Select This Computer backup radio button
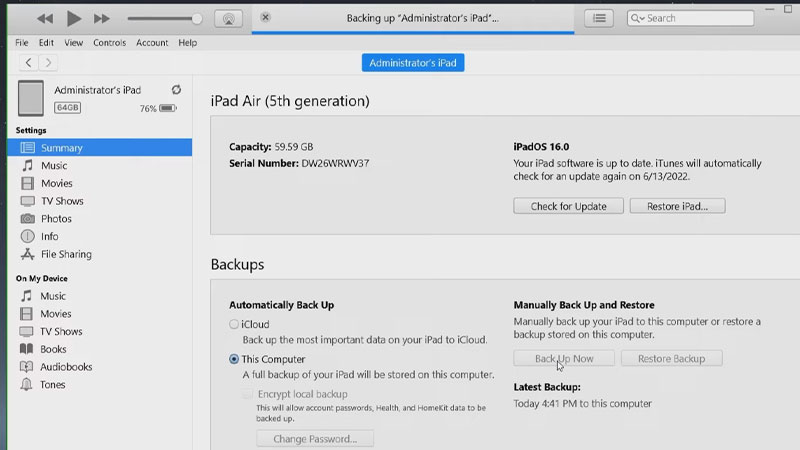Screen dimensions: 800x450 tap(234, 359)
